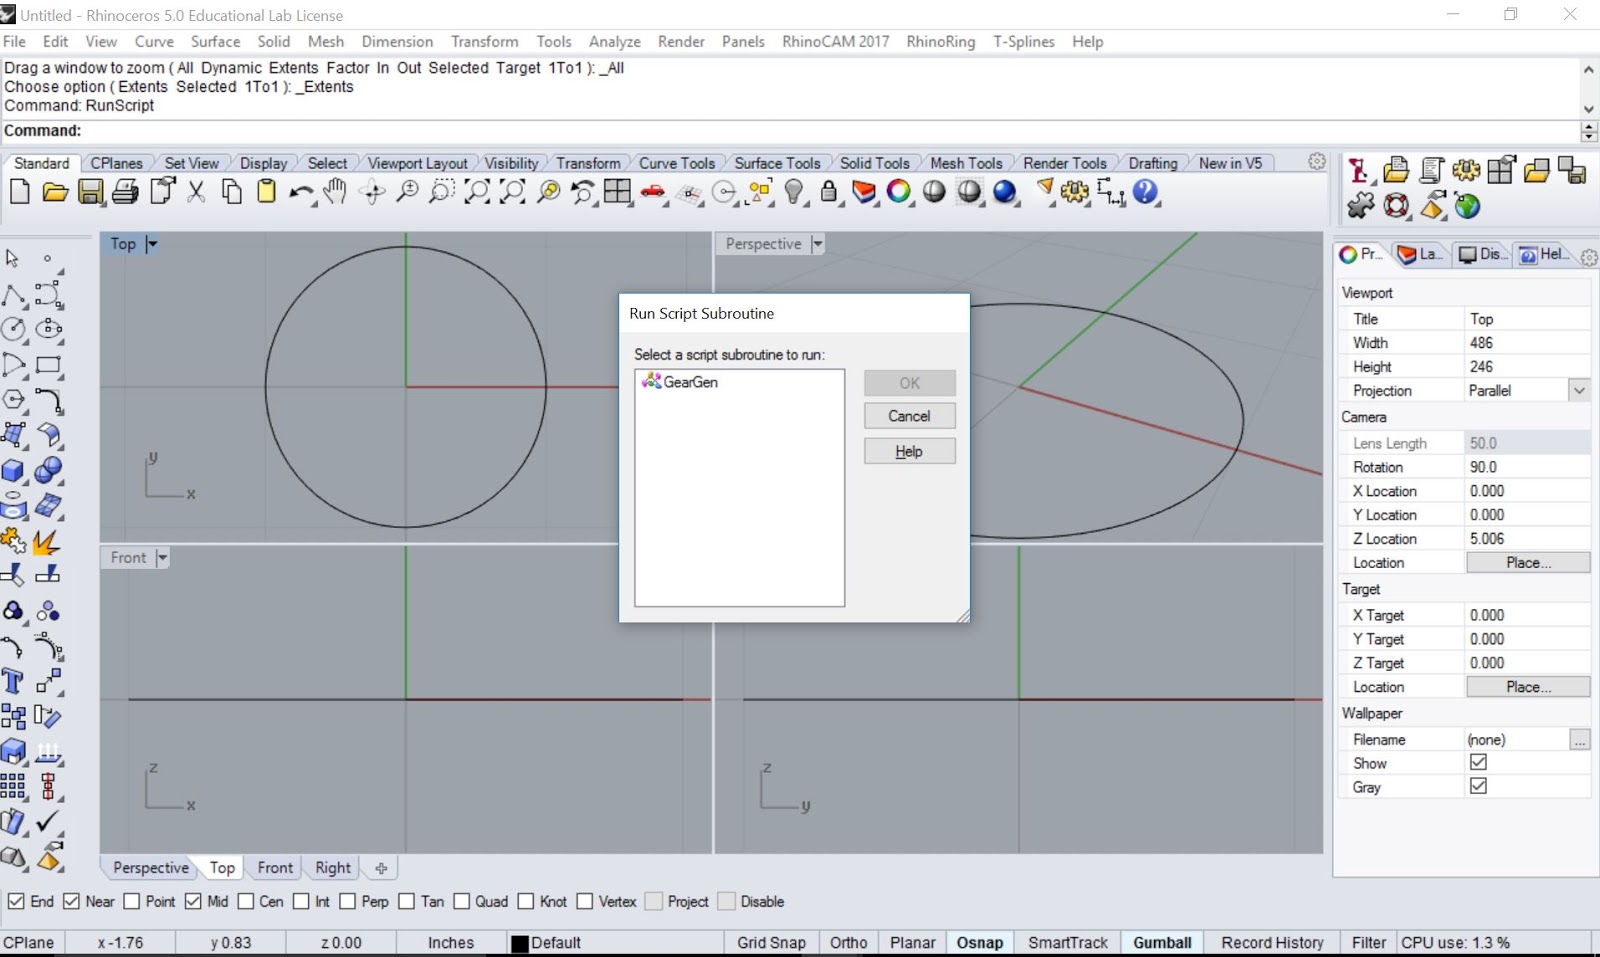1600x957 pixels.
Task: Open object properties with the color wheel icon
Action: [x=899, y=191]
